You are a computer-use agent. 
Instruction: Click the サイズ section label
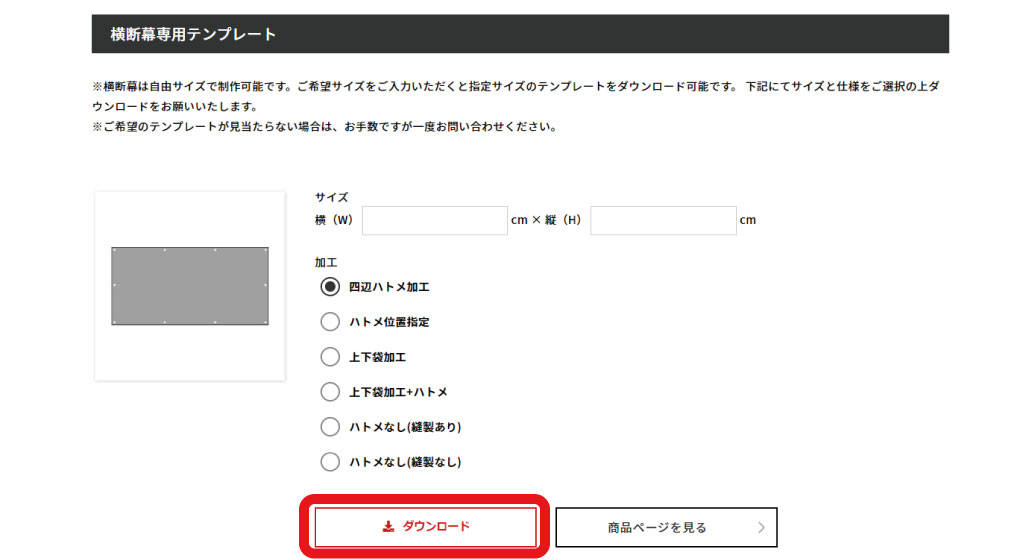tap(331, 197)
